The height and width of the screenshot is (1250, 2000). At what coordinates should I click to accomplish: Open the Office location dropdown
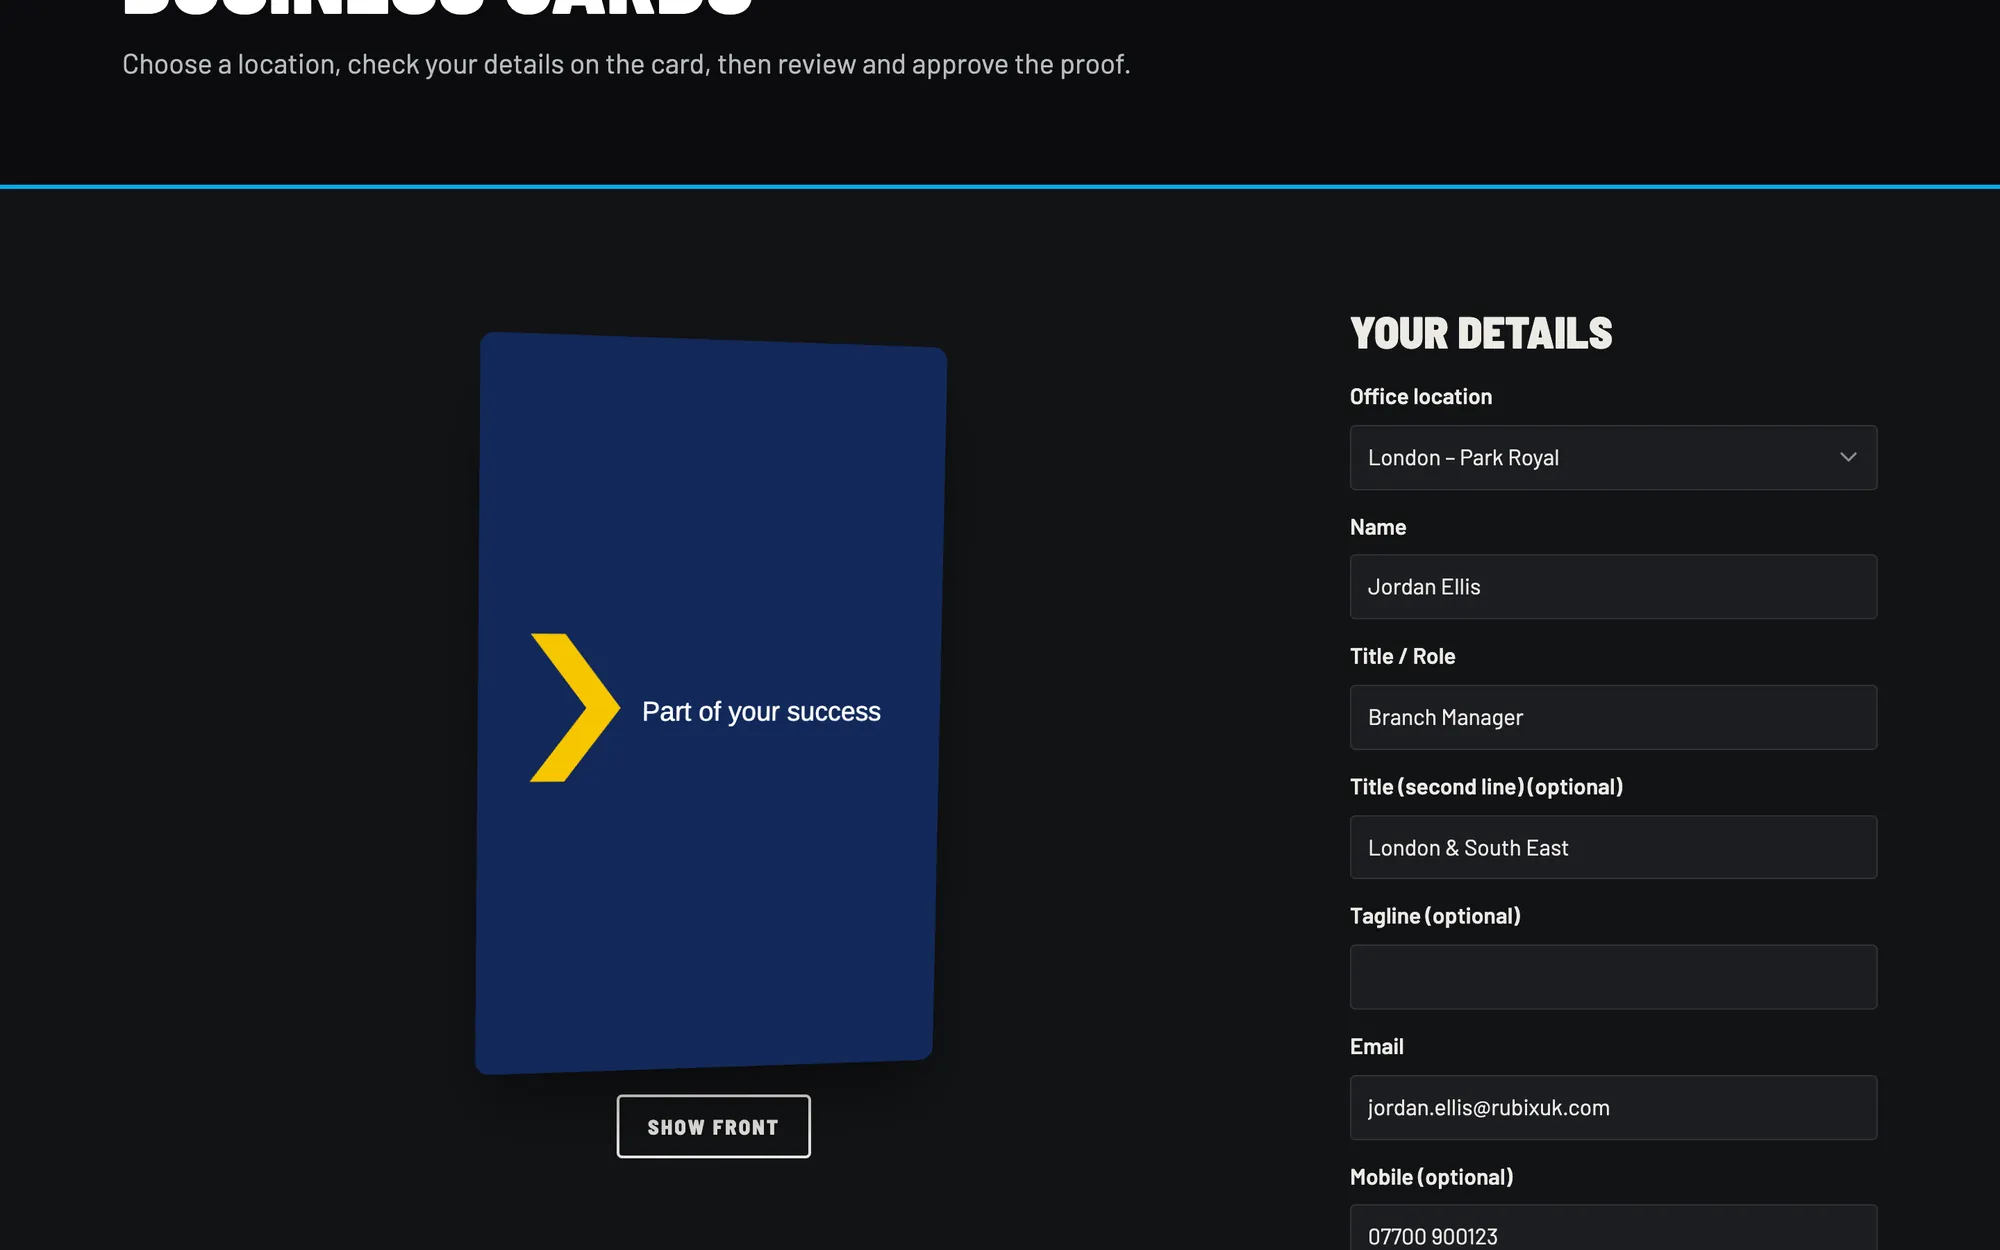coord(1613,458)
